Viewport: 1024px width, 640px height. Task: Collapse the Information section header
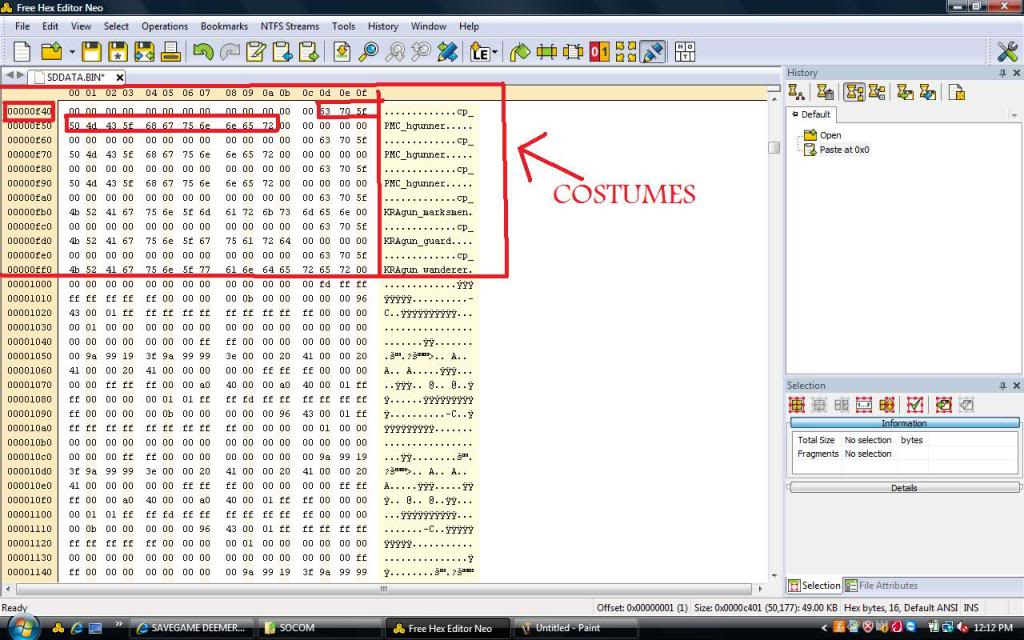click(x=904, y=423)
